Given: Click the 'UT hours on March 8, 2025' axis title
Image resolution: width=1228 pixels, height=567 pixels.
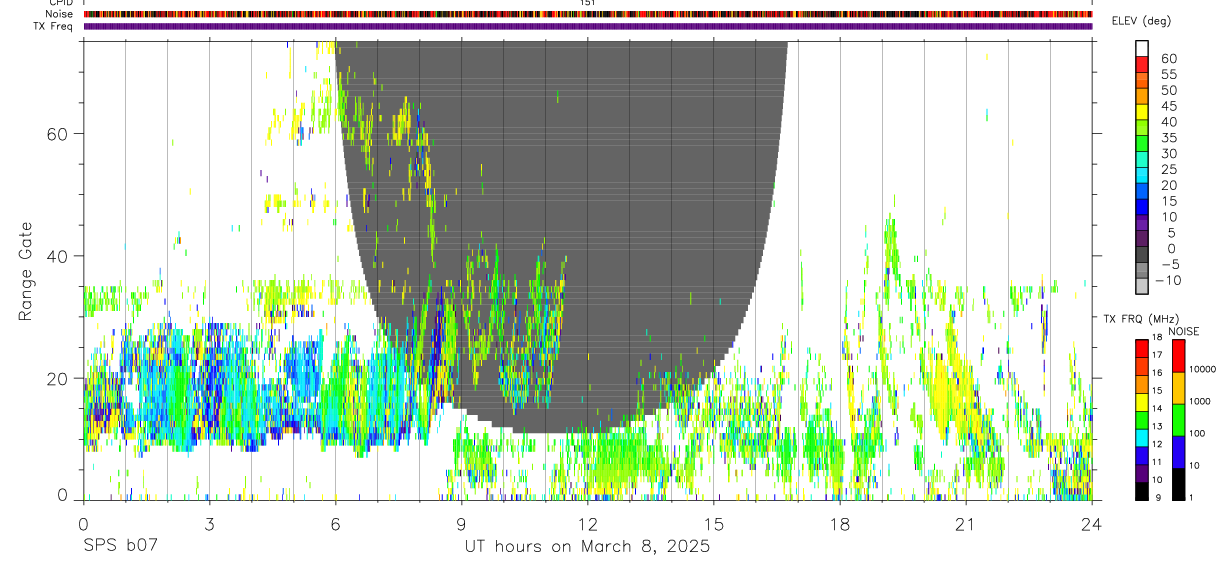Looking at the screenshot, I should tap(587, 547).
